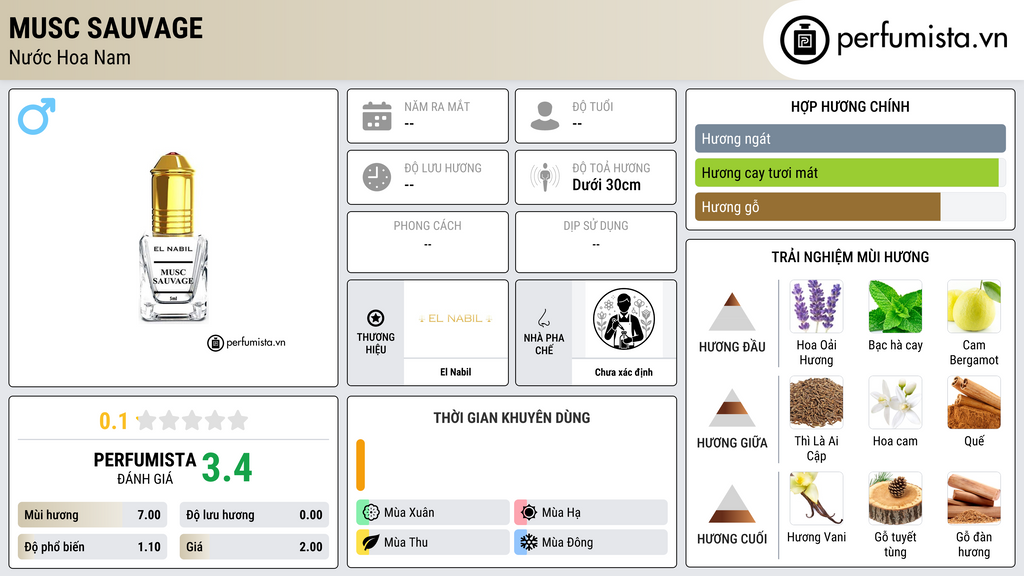Click the calendar icon for Năm ra mắt
1024x576 pixels.
coord(377,116)
